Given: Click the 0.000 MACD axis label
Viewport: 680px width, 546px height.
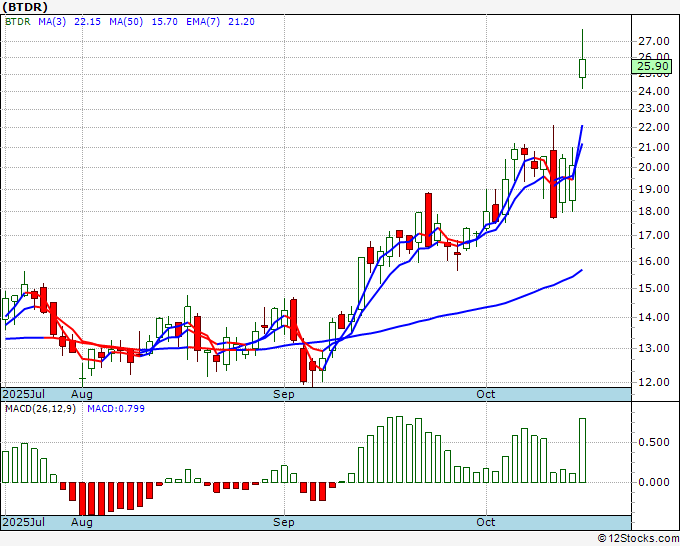Looking at the screenshot, I should [x=654, y=482].
